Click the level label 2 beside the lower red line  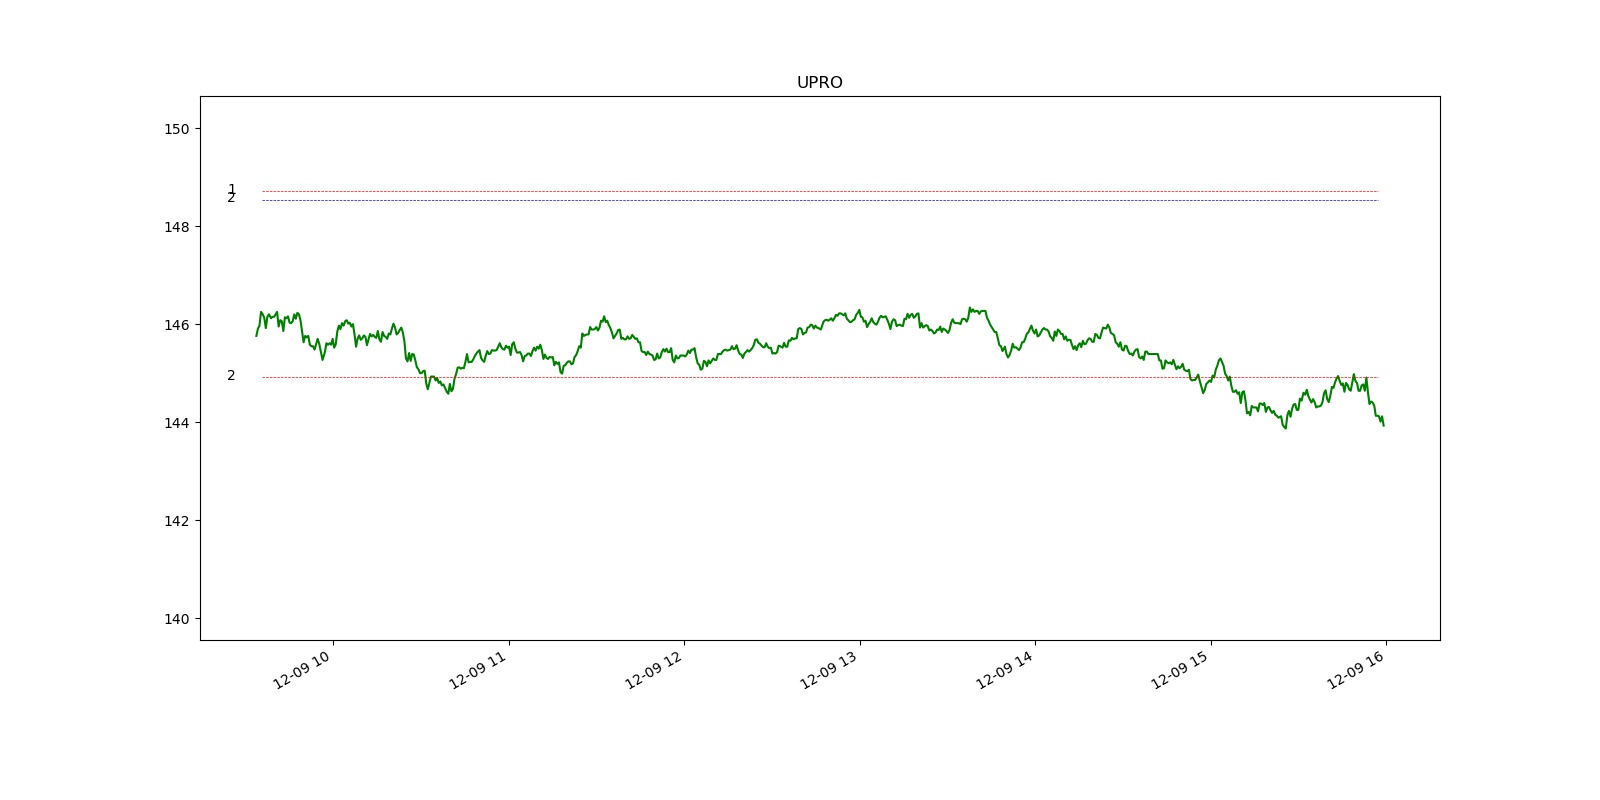point(231,376)
